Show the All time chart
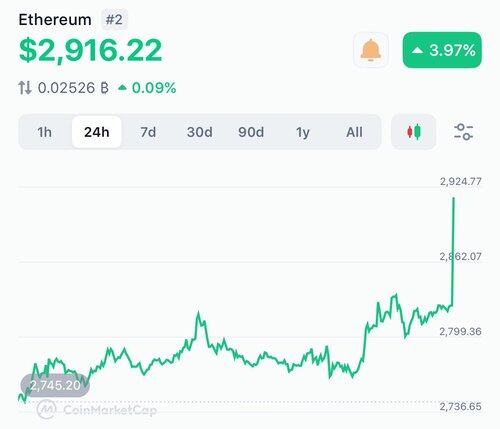Image resolution: width=500 pixels, height=429 pixels. (x=354, y=132)
